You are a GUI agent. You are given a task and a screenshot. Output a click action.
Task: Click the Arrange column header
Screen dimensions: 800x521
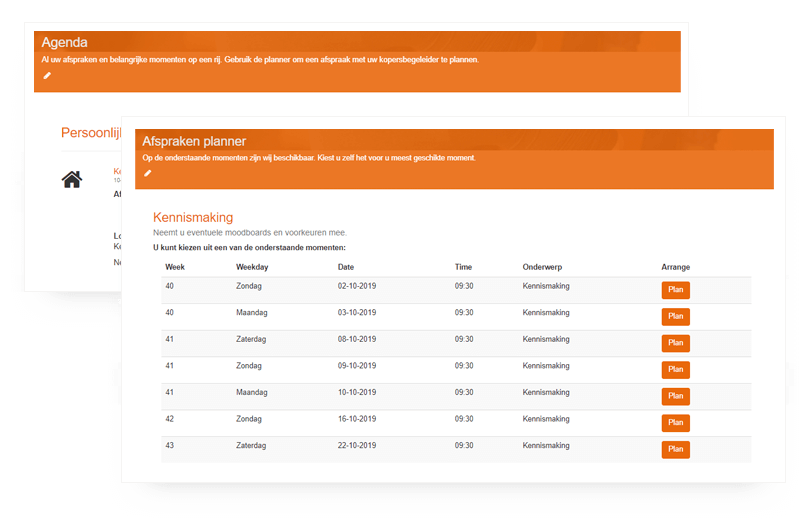pos(676,267)
